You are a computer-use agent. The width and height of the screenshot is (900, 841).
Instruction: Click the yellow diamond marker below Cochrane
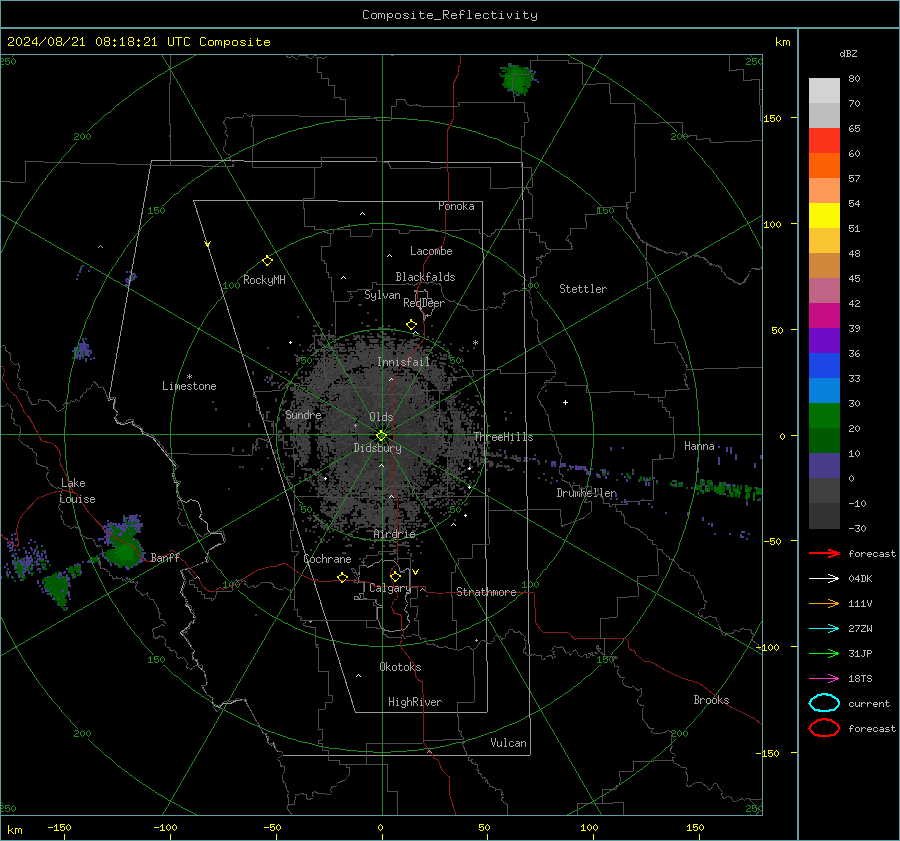[x=342, y=577]
